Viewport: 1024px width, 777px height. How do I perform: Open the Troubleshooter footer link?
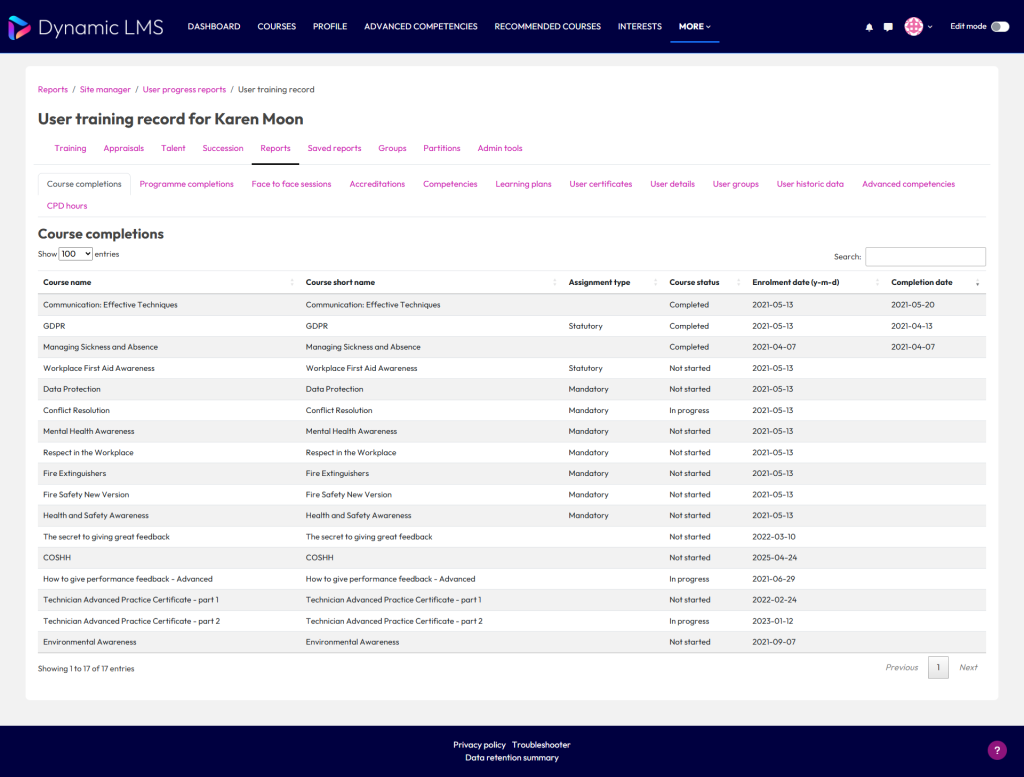[x=541, y=744]
